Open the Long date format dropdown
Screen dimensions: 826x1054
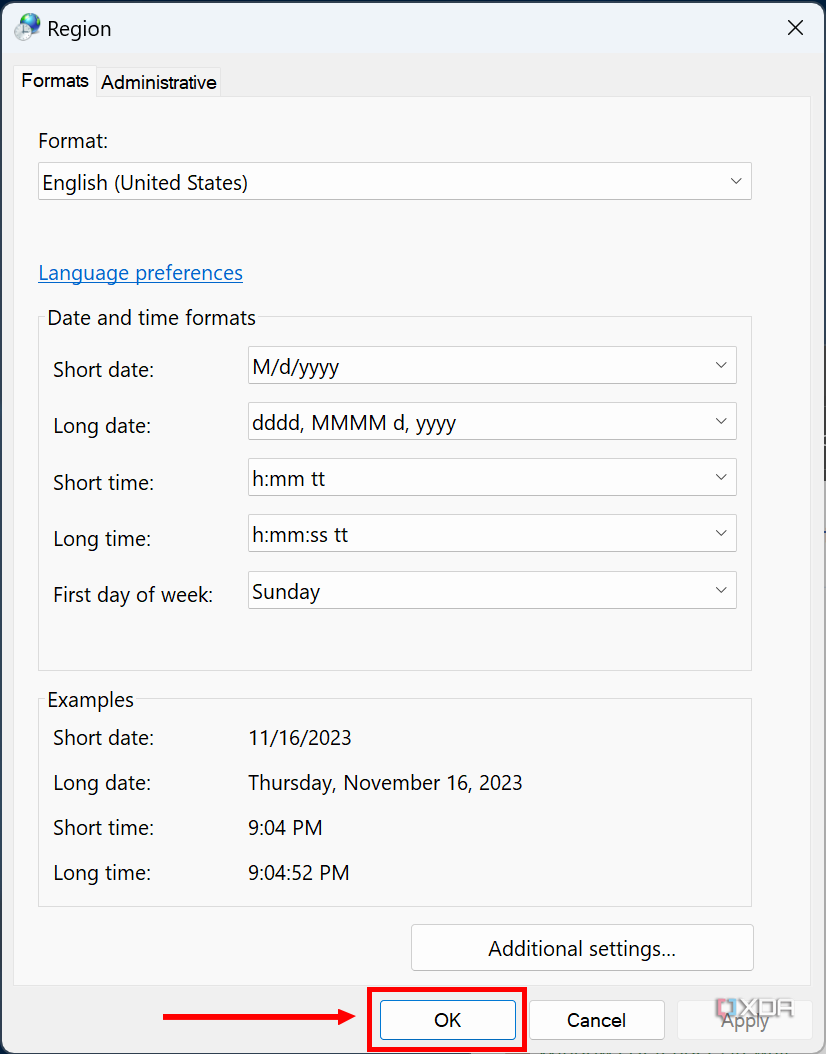(x=492, y=422)
